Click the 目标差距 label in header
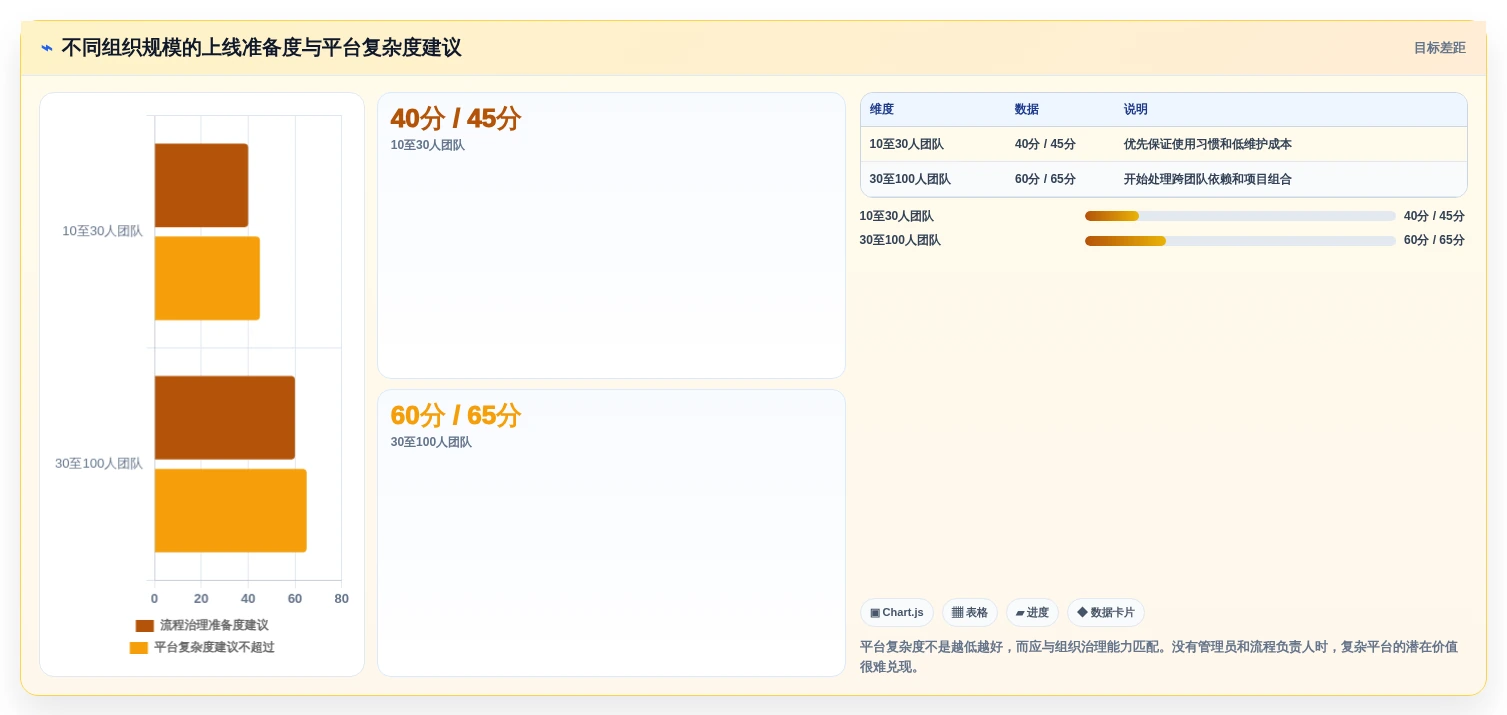1507x715 pixels. tap(1439, 48)
